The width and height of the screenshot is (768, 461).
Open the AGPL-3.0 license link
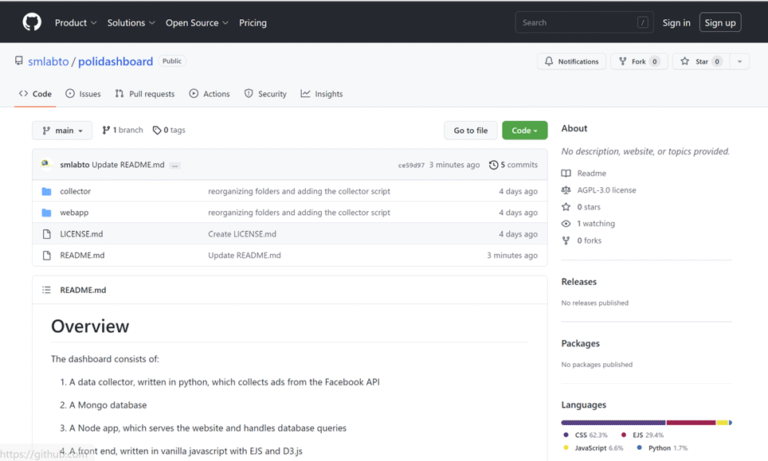click(x=606, y=190)
